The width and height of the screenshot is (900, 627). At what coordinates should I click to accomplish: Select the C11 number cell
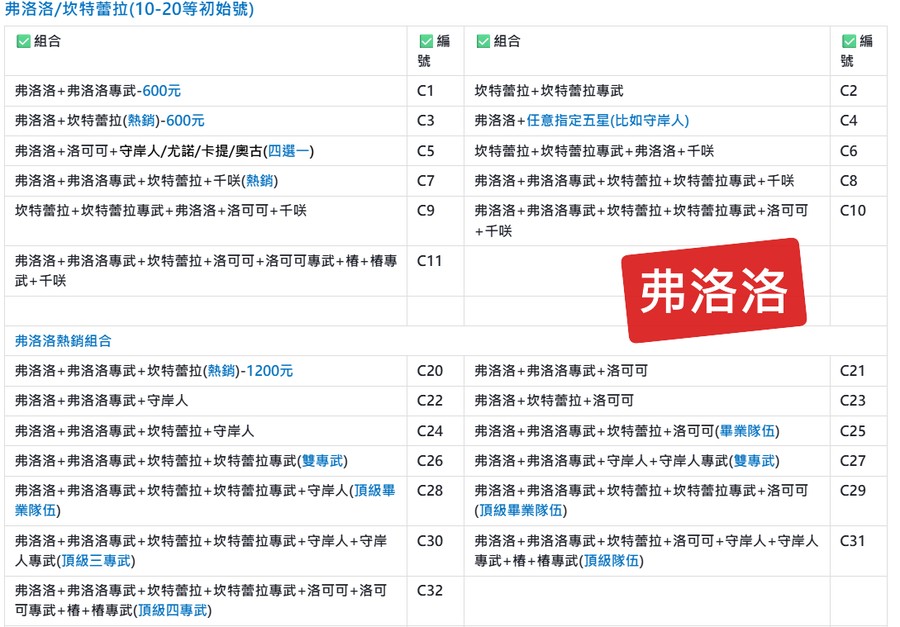pos(429,261)
